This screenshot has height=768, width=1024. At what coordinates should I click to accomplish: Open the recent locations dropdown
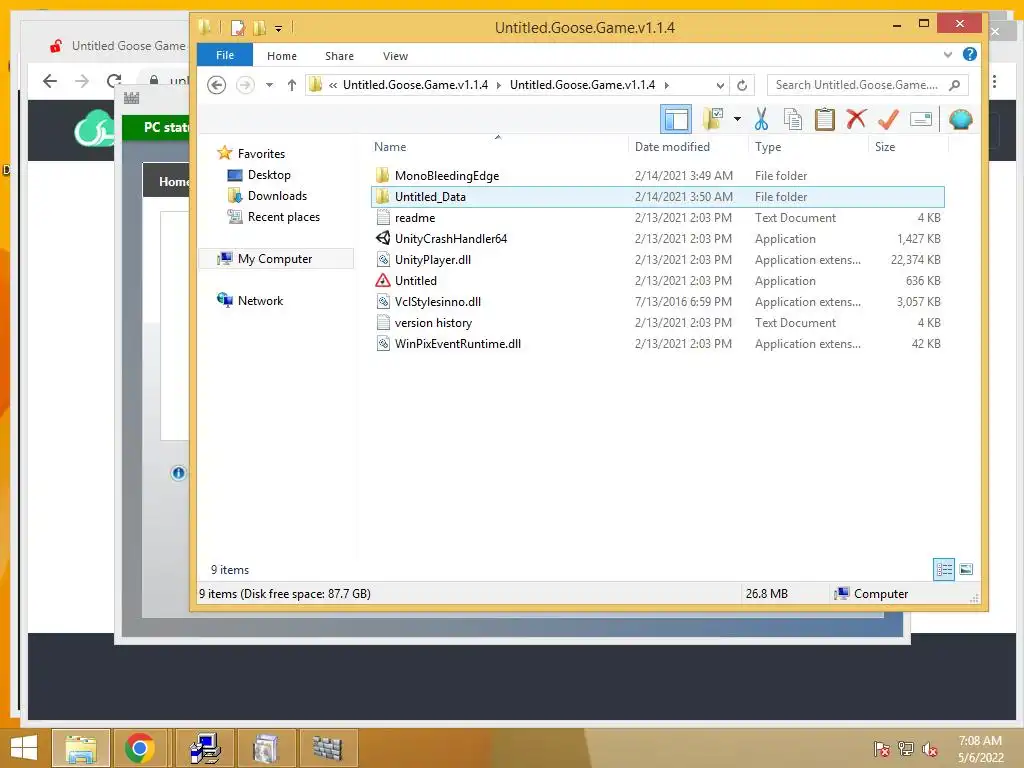coord(269,85)
